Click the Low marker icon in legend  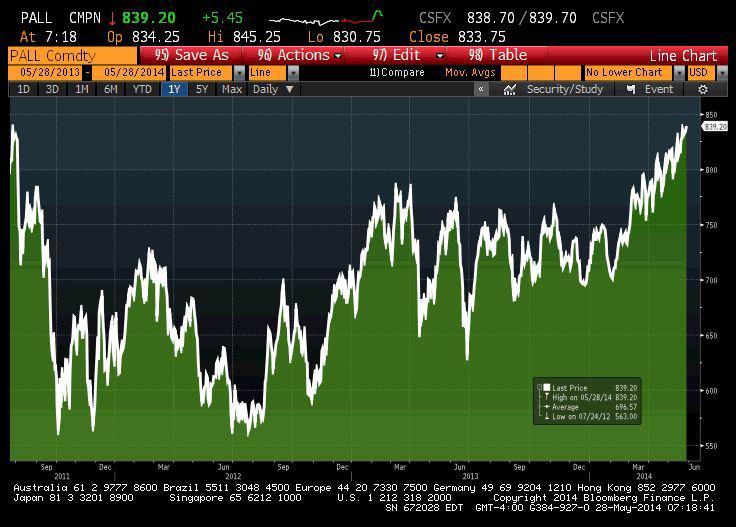[546, 416]
